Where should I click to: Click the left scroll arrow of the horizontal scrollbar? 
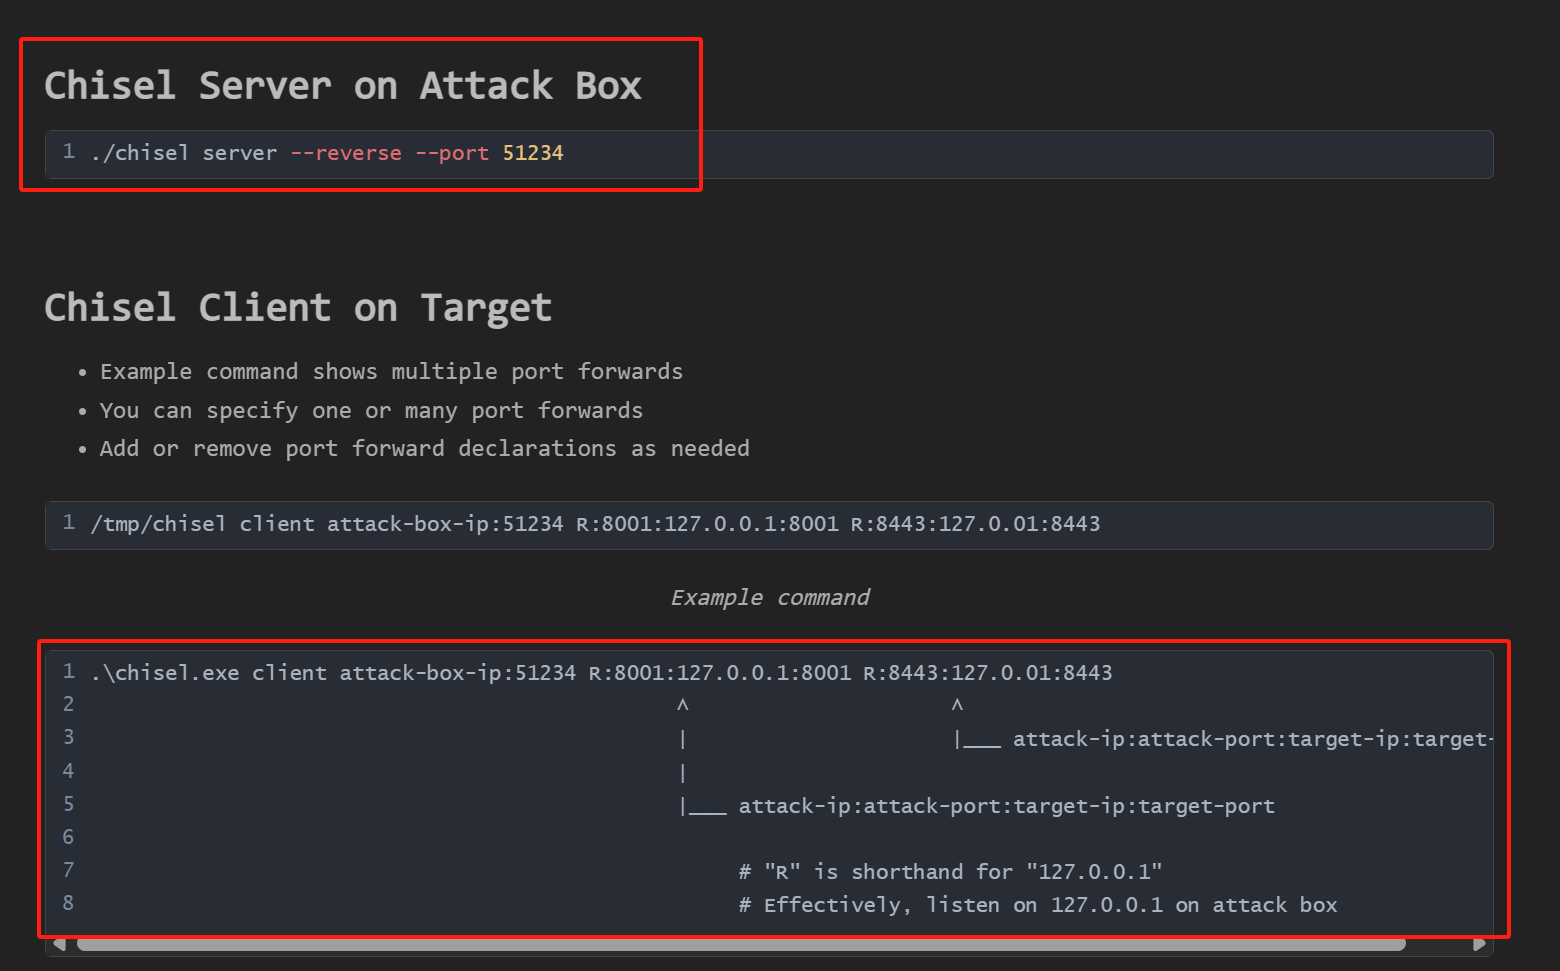click(x=59, y=944)
